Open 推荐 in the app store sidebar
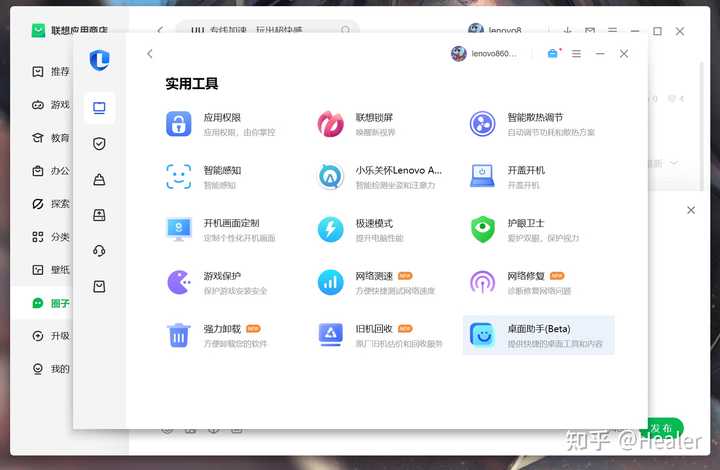This screenshot has width=720, height=470. (51, 72)
